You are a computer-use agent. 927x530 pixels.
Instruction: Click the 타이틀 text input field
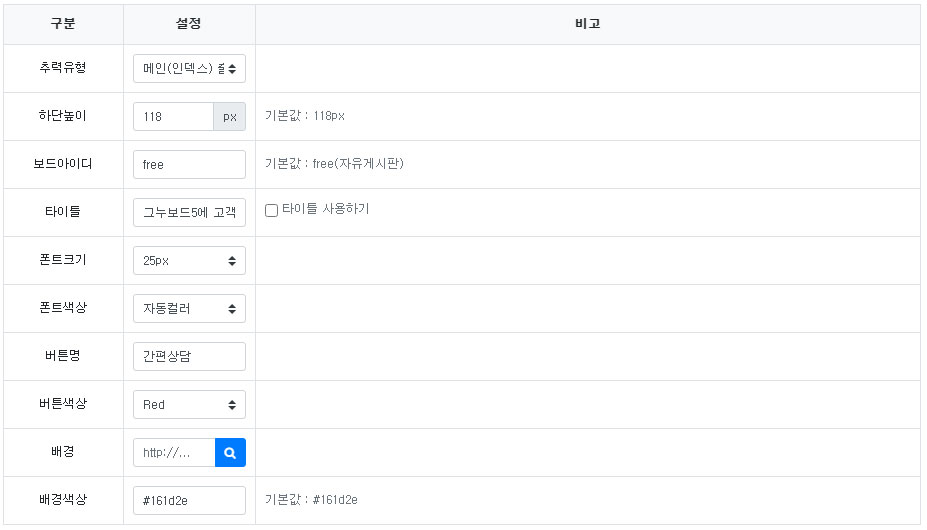[189, 213]
